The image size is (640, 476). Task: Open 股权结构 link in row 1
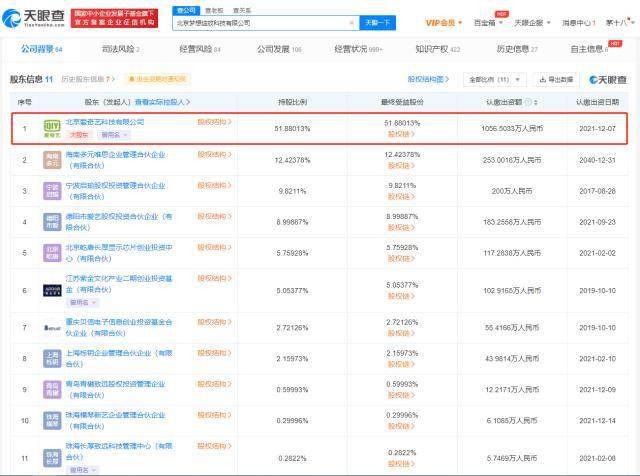tap(214, 122)
